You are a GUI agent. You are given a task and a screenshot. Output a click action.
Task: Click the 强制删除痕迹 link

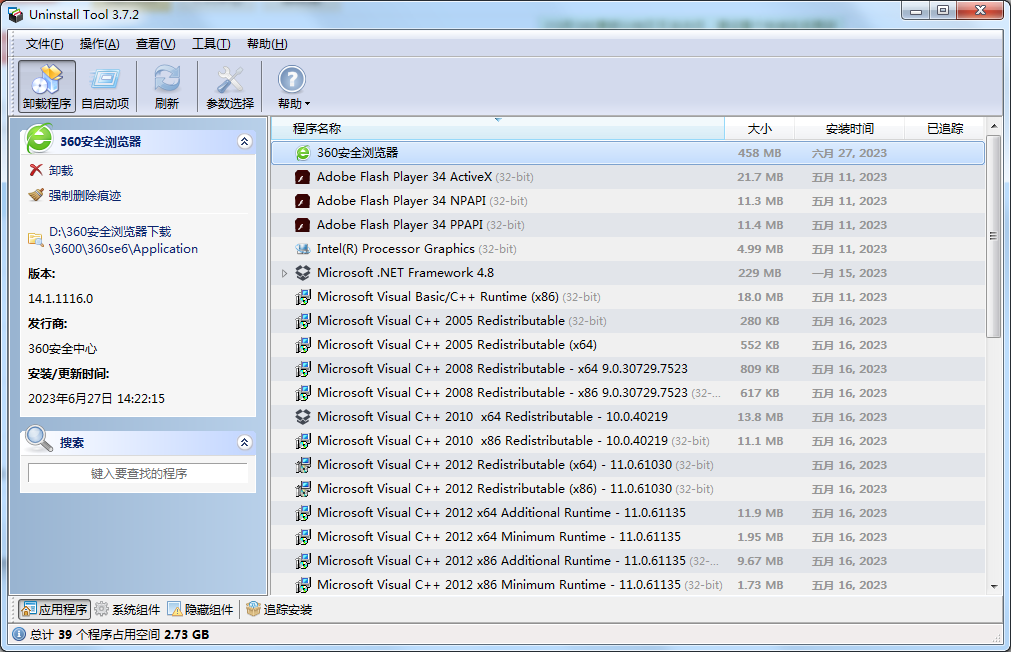click(x=85, y=195)
